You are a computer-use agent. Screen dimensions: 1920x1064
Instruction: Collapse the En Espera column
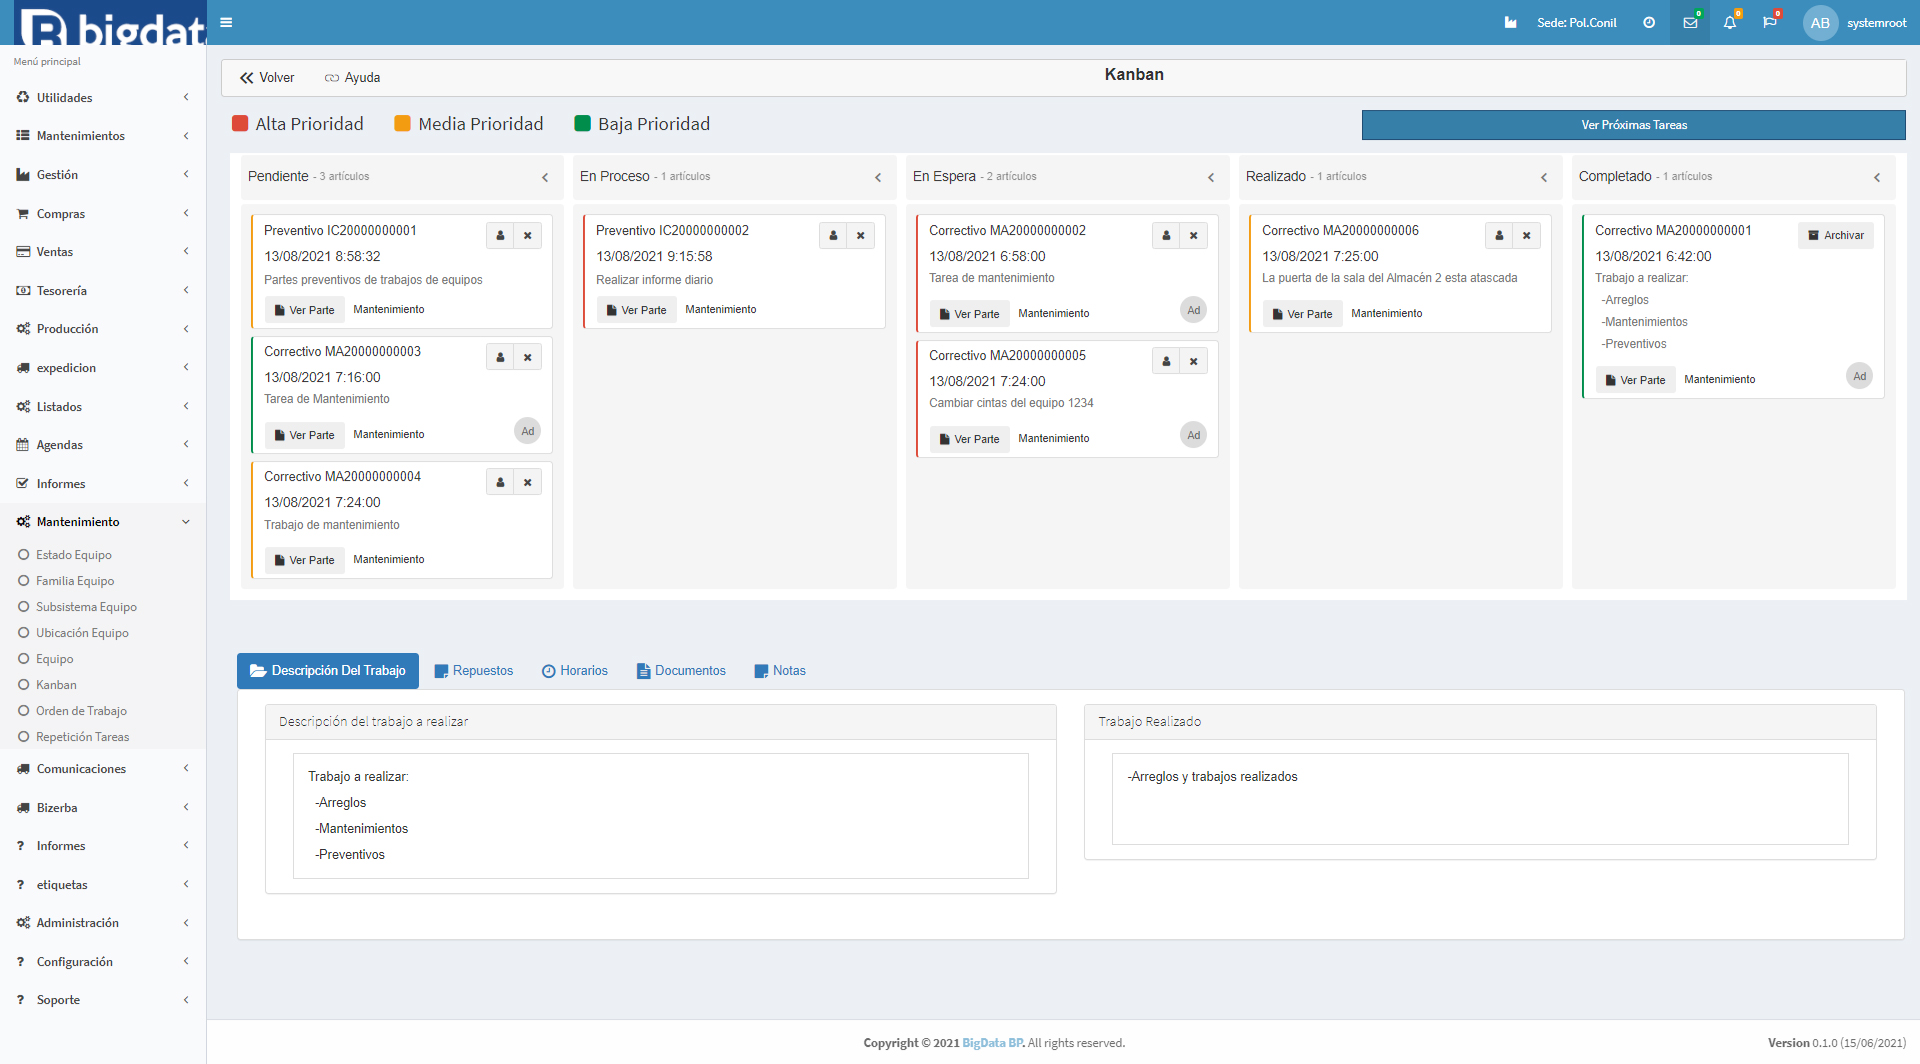click(x=1211, y=177)
